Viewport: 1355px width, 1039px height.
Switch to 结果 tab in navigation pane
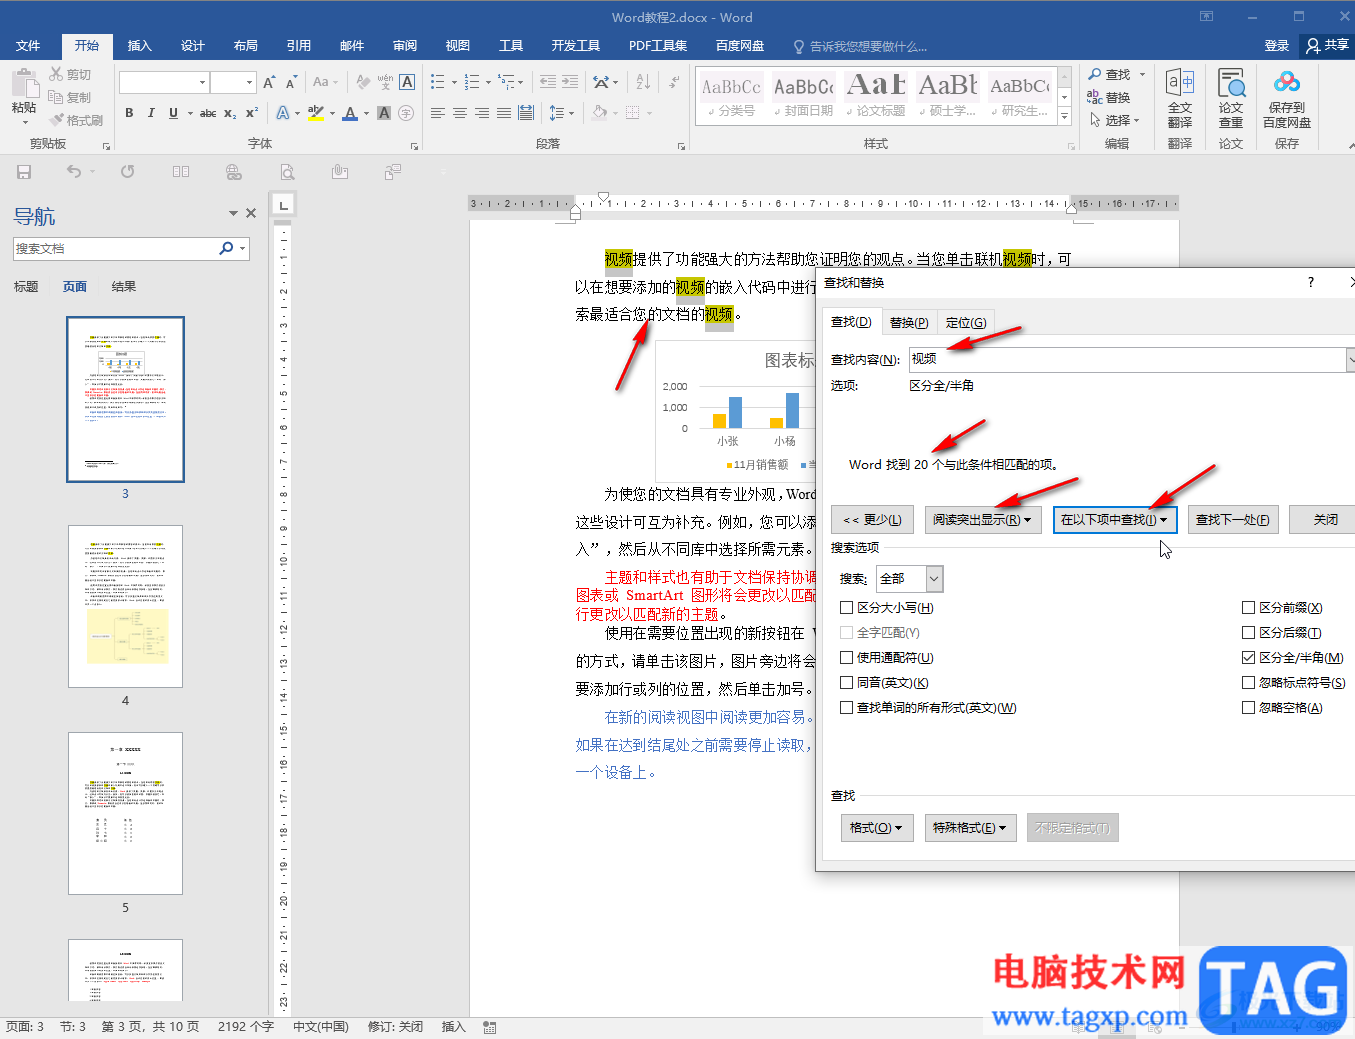point(124,287)
